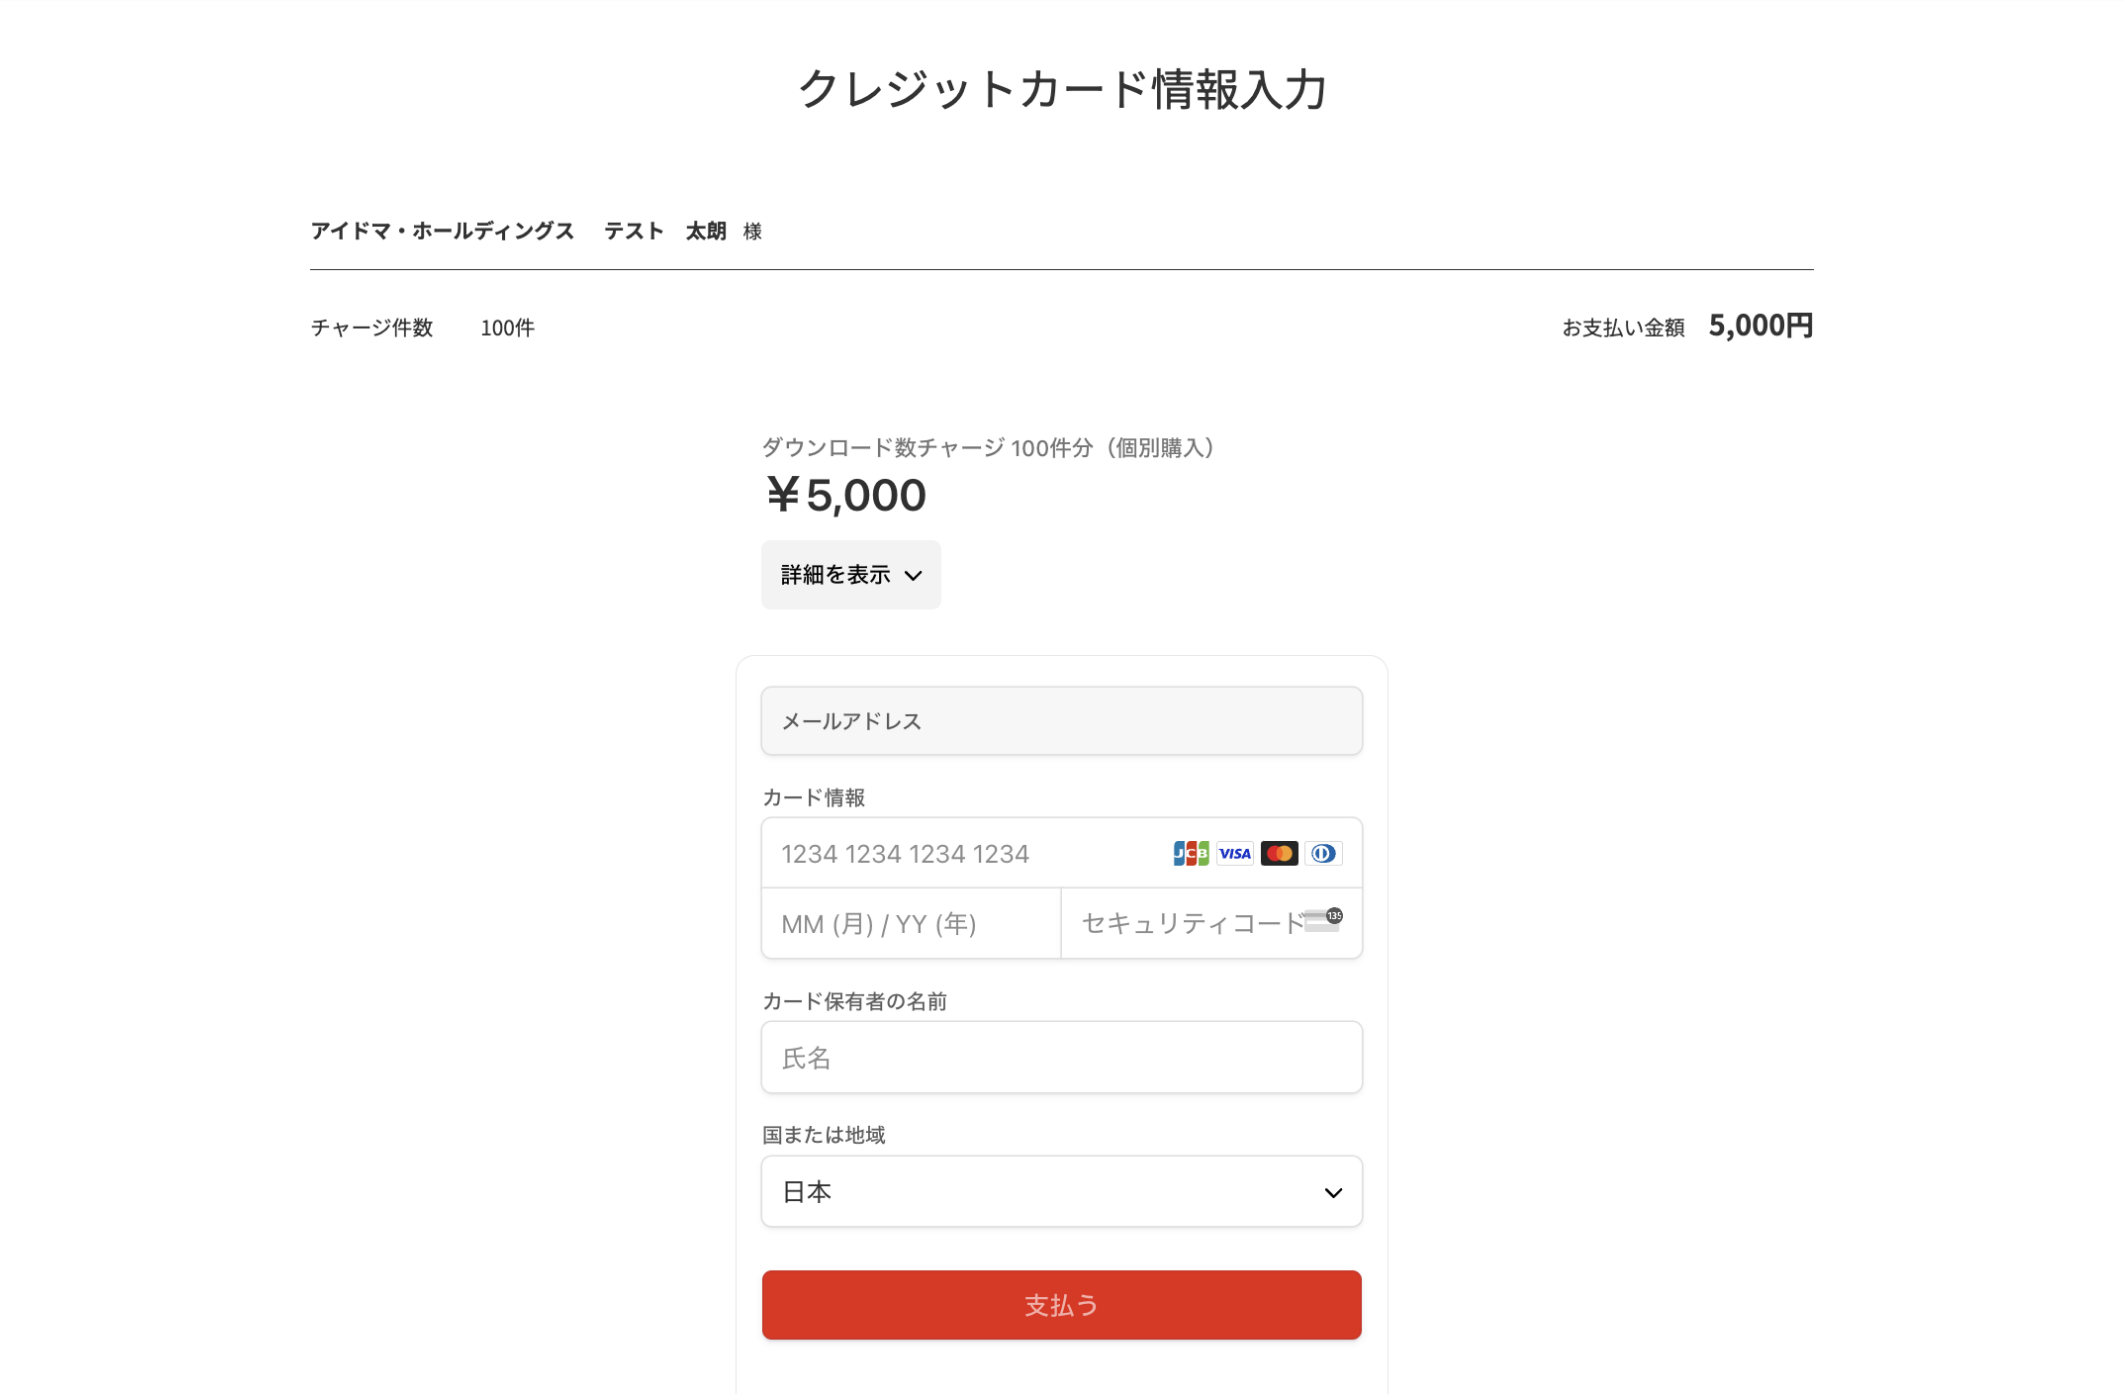Open the 国または地域 dropdown showing 日本
This screenshot has width=2124, height=1394.
pos(1060,1192)
